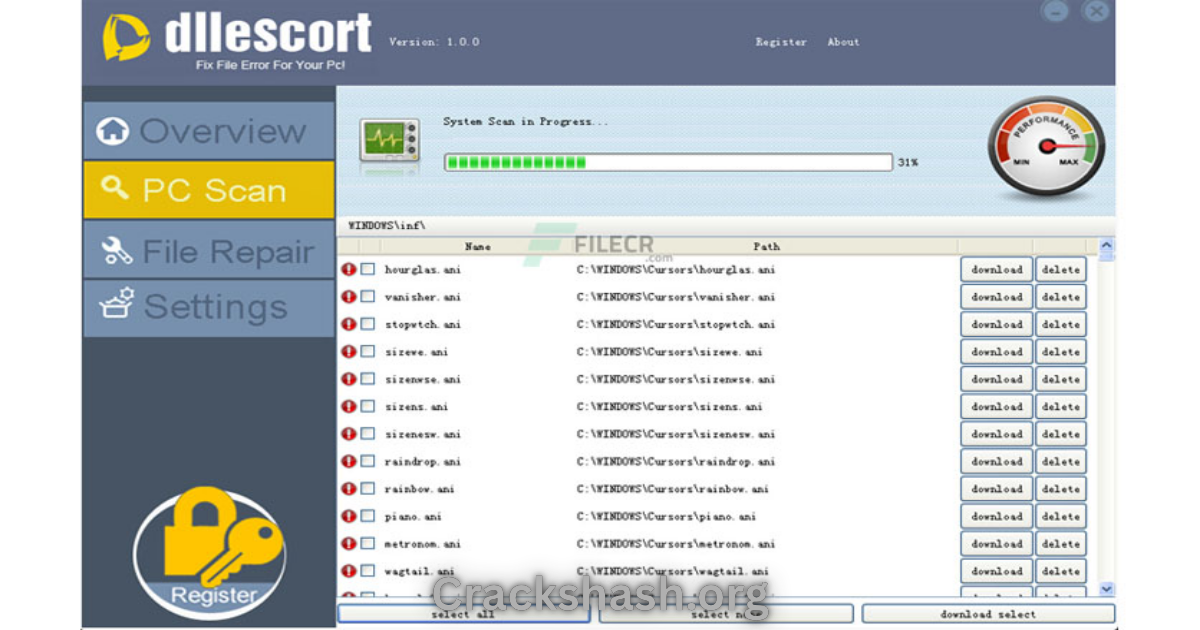Screen dimensions: 1200x630
Task: Delete the hourglas.ani entry
Action: (1061, 269)
